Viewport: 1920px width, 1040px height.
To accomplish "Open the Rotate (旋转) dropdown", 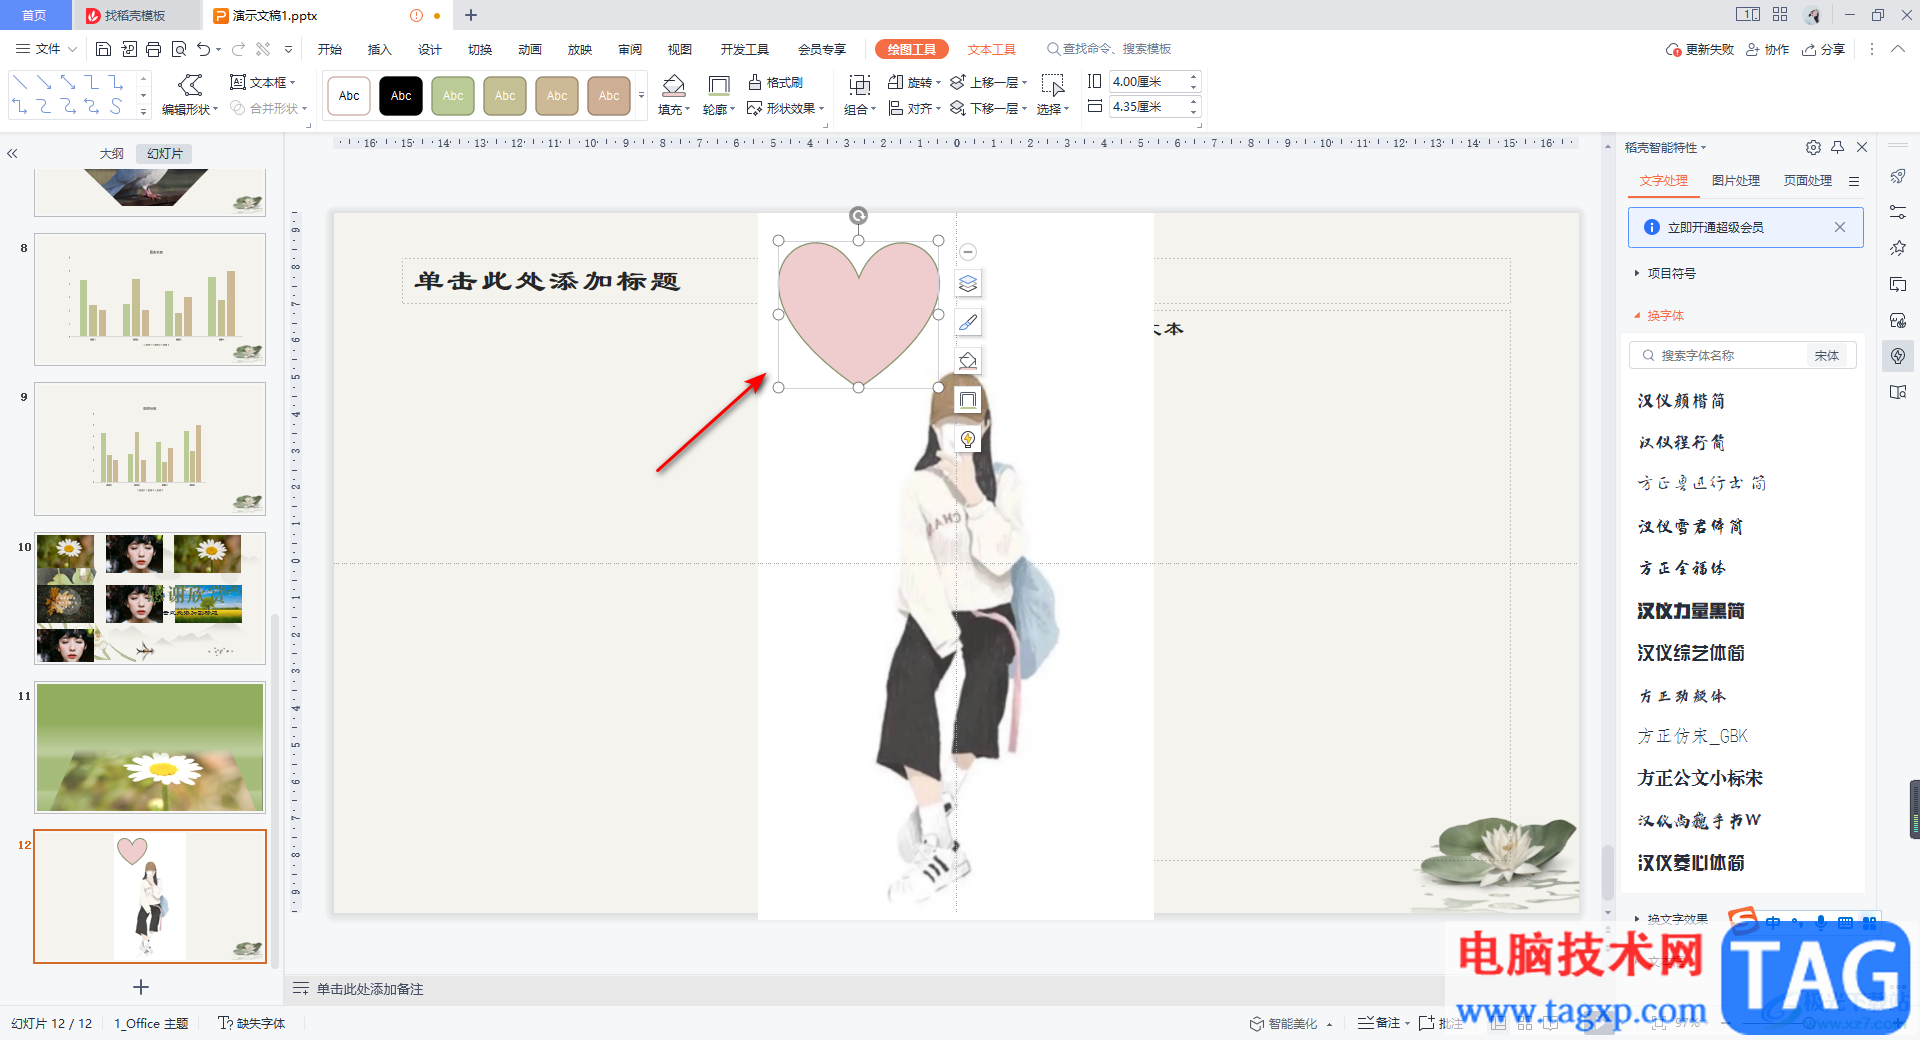I will tap(922, 82).
